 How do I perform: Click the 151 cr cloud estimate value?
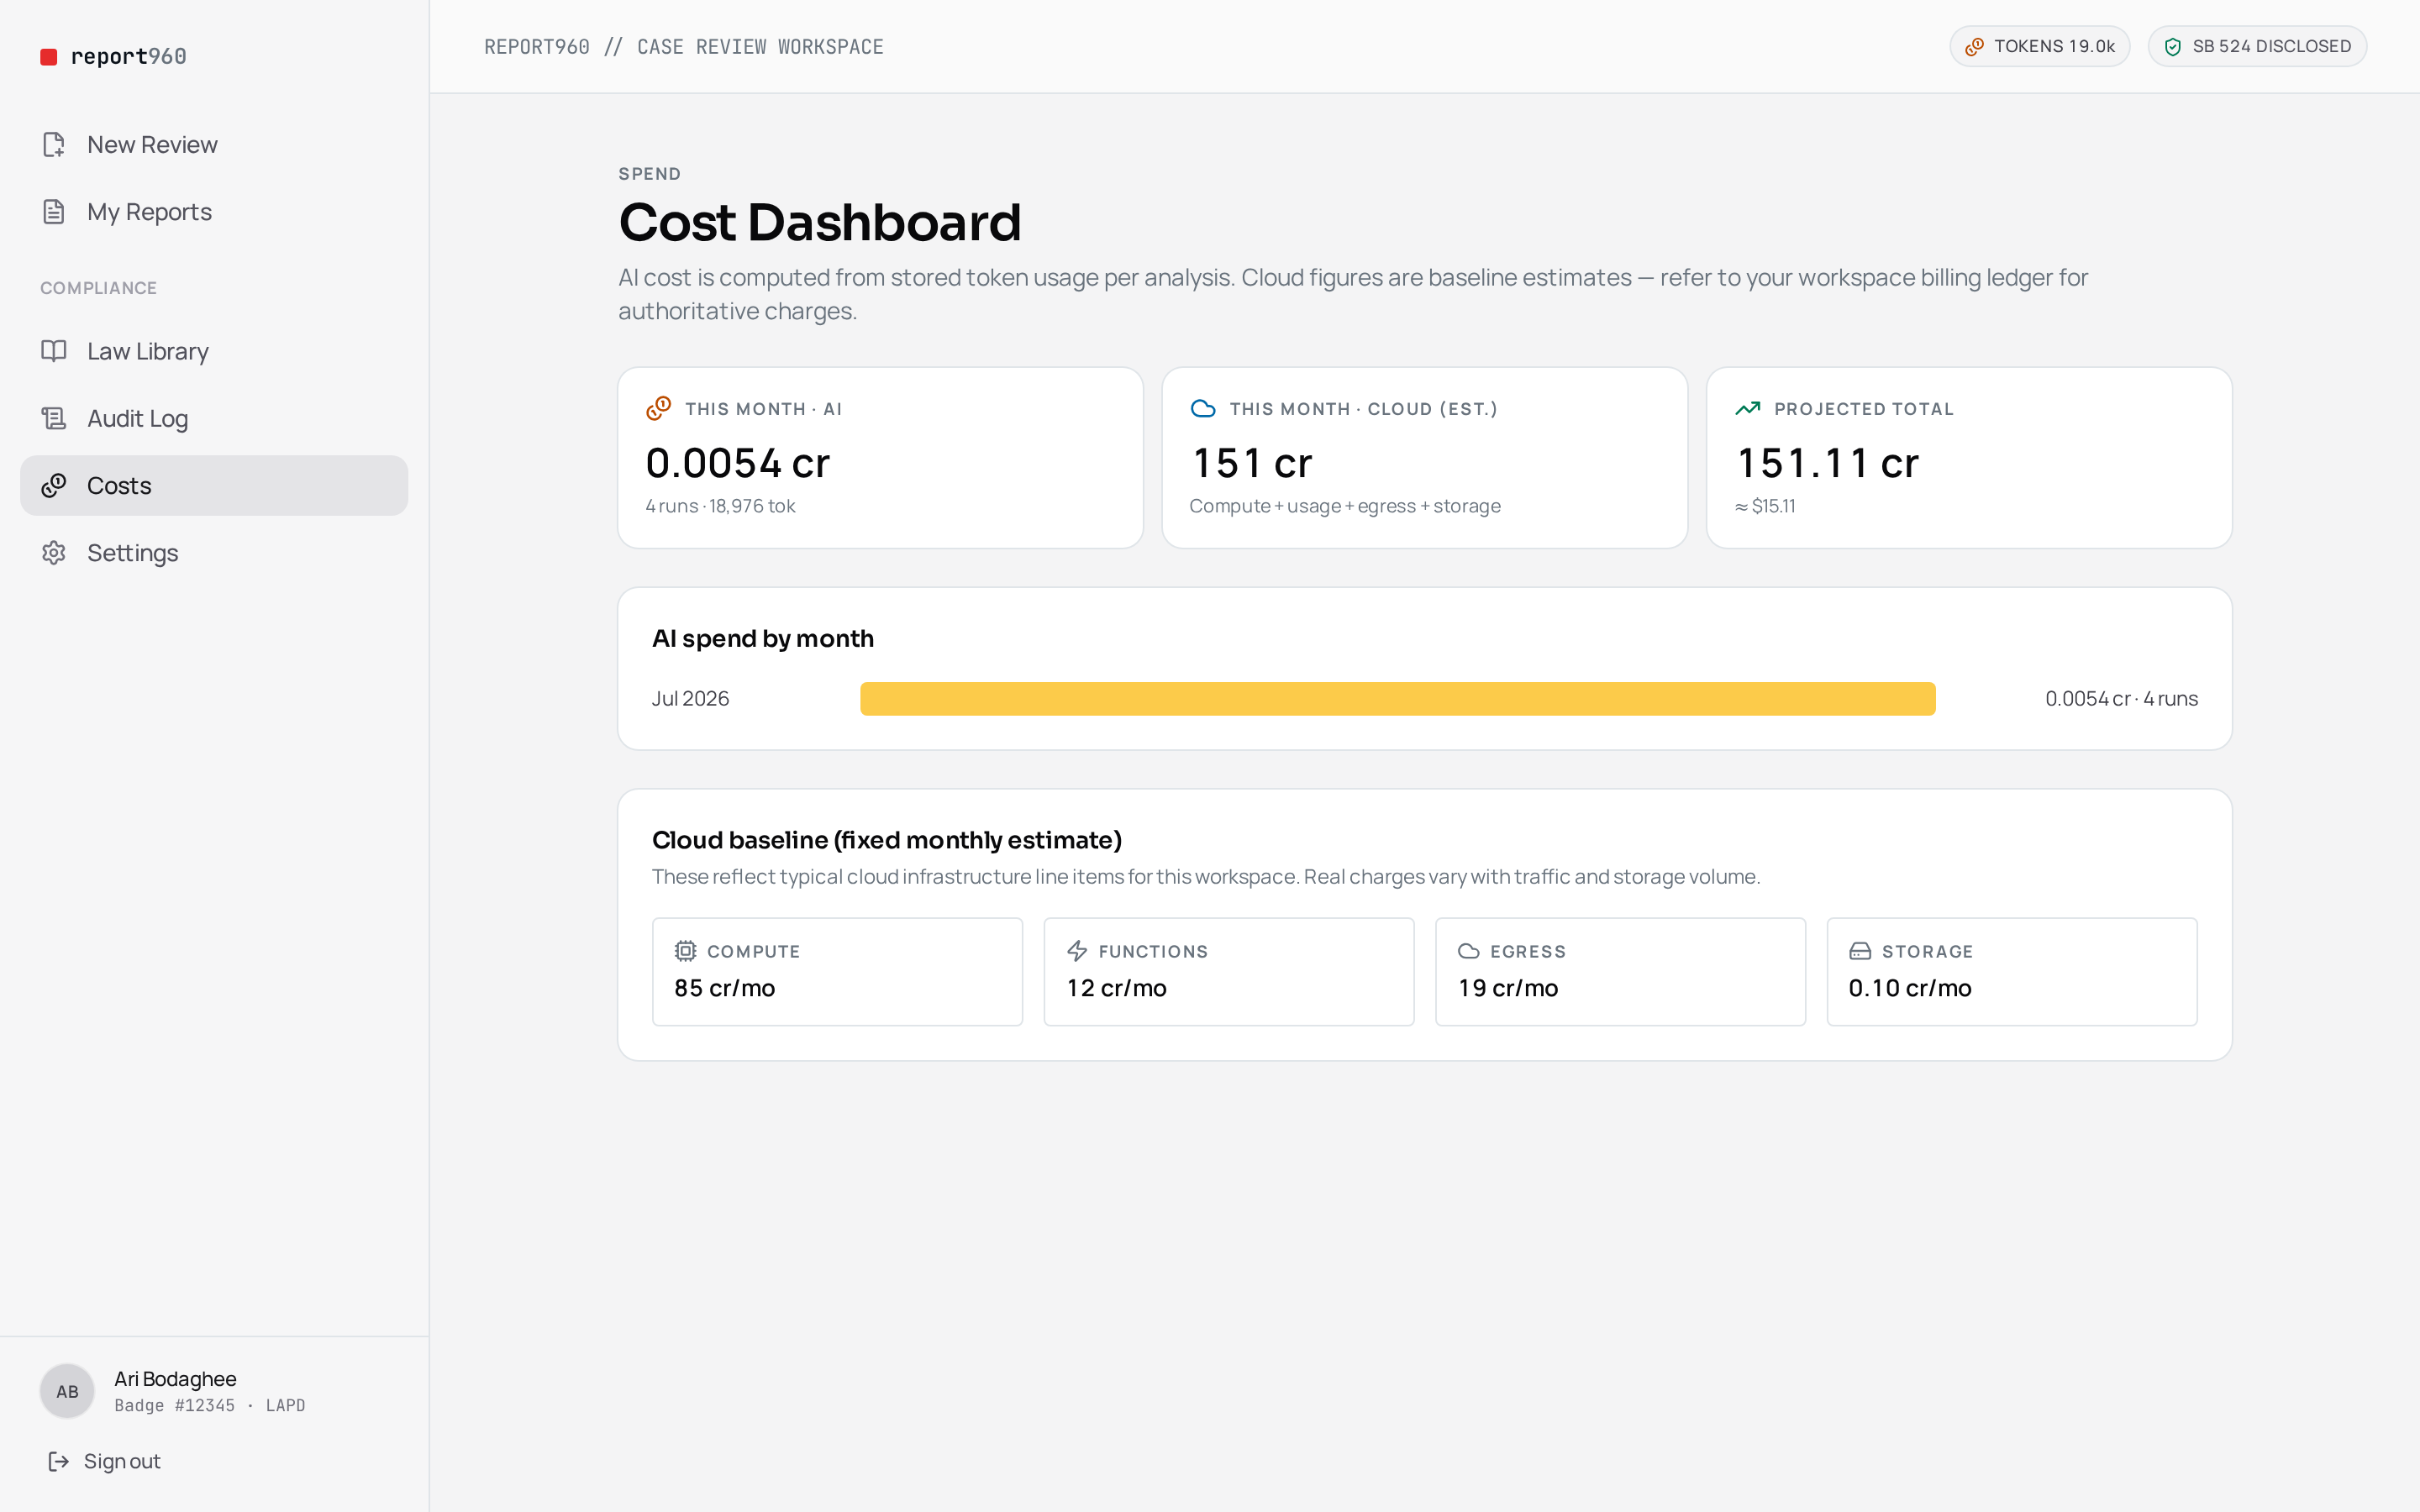click(1251, 463)
